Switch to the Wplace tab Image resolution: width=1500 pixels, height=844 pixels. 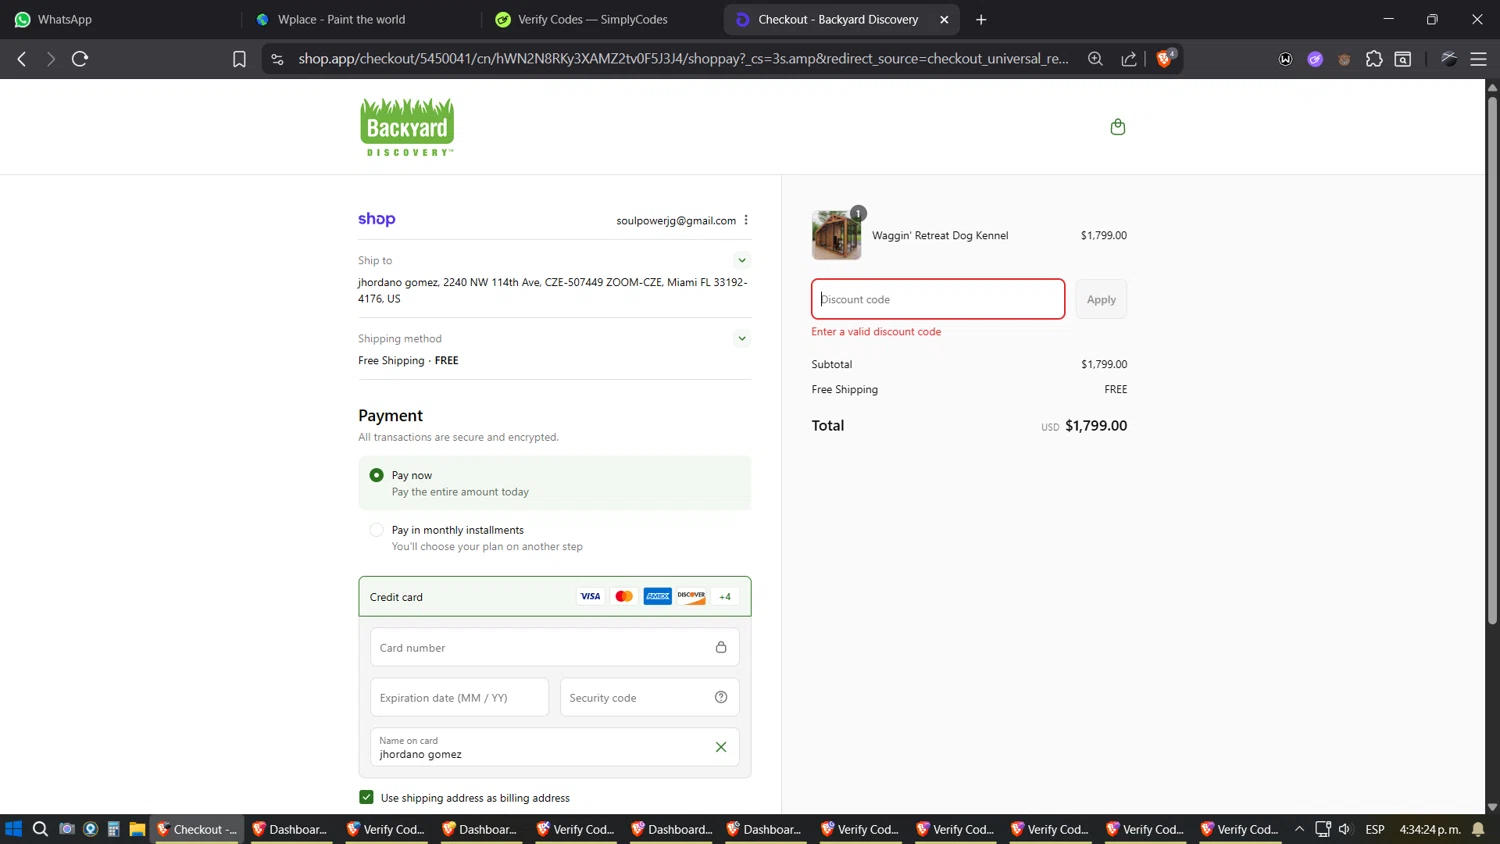point(361,19)
